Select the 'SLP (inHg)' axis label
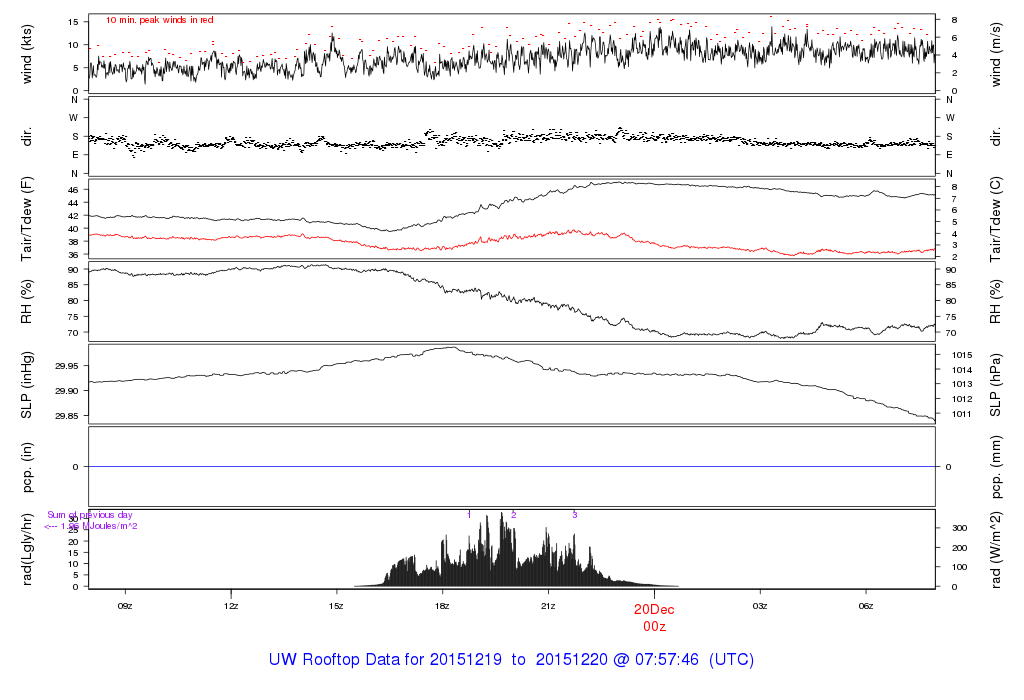This screenshot has width=1024, height=700. [26, 385]
